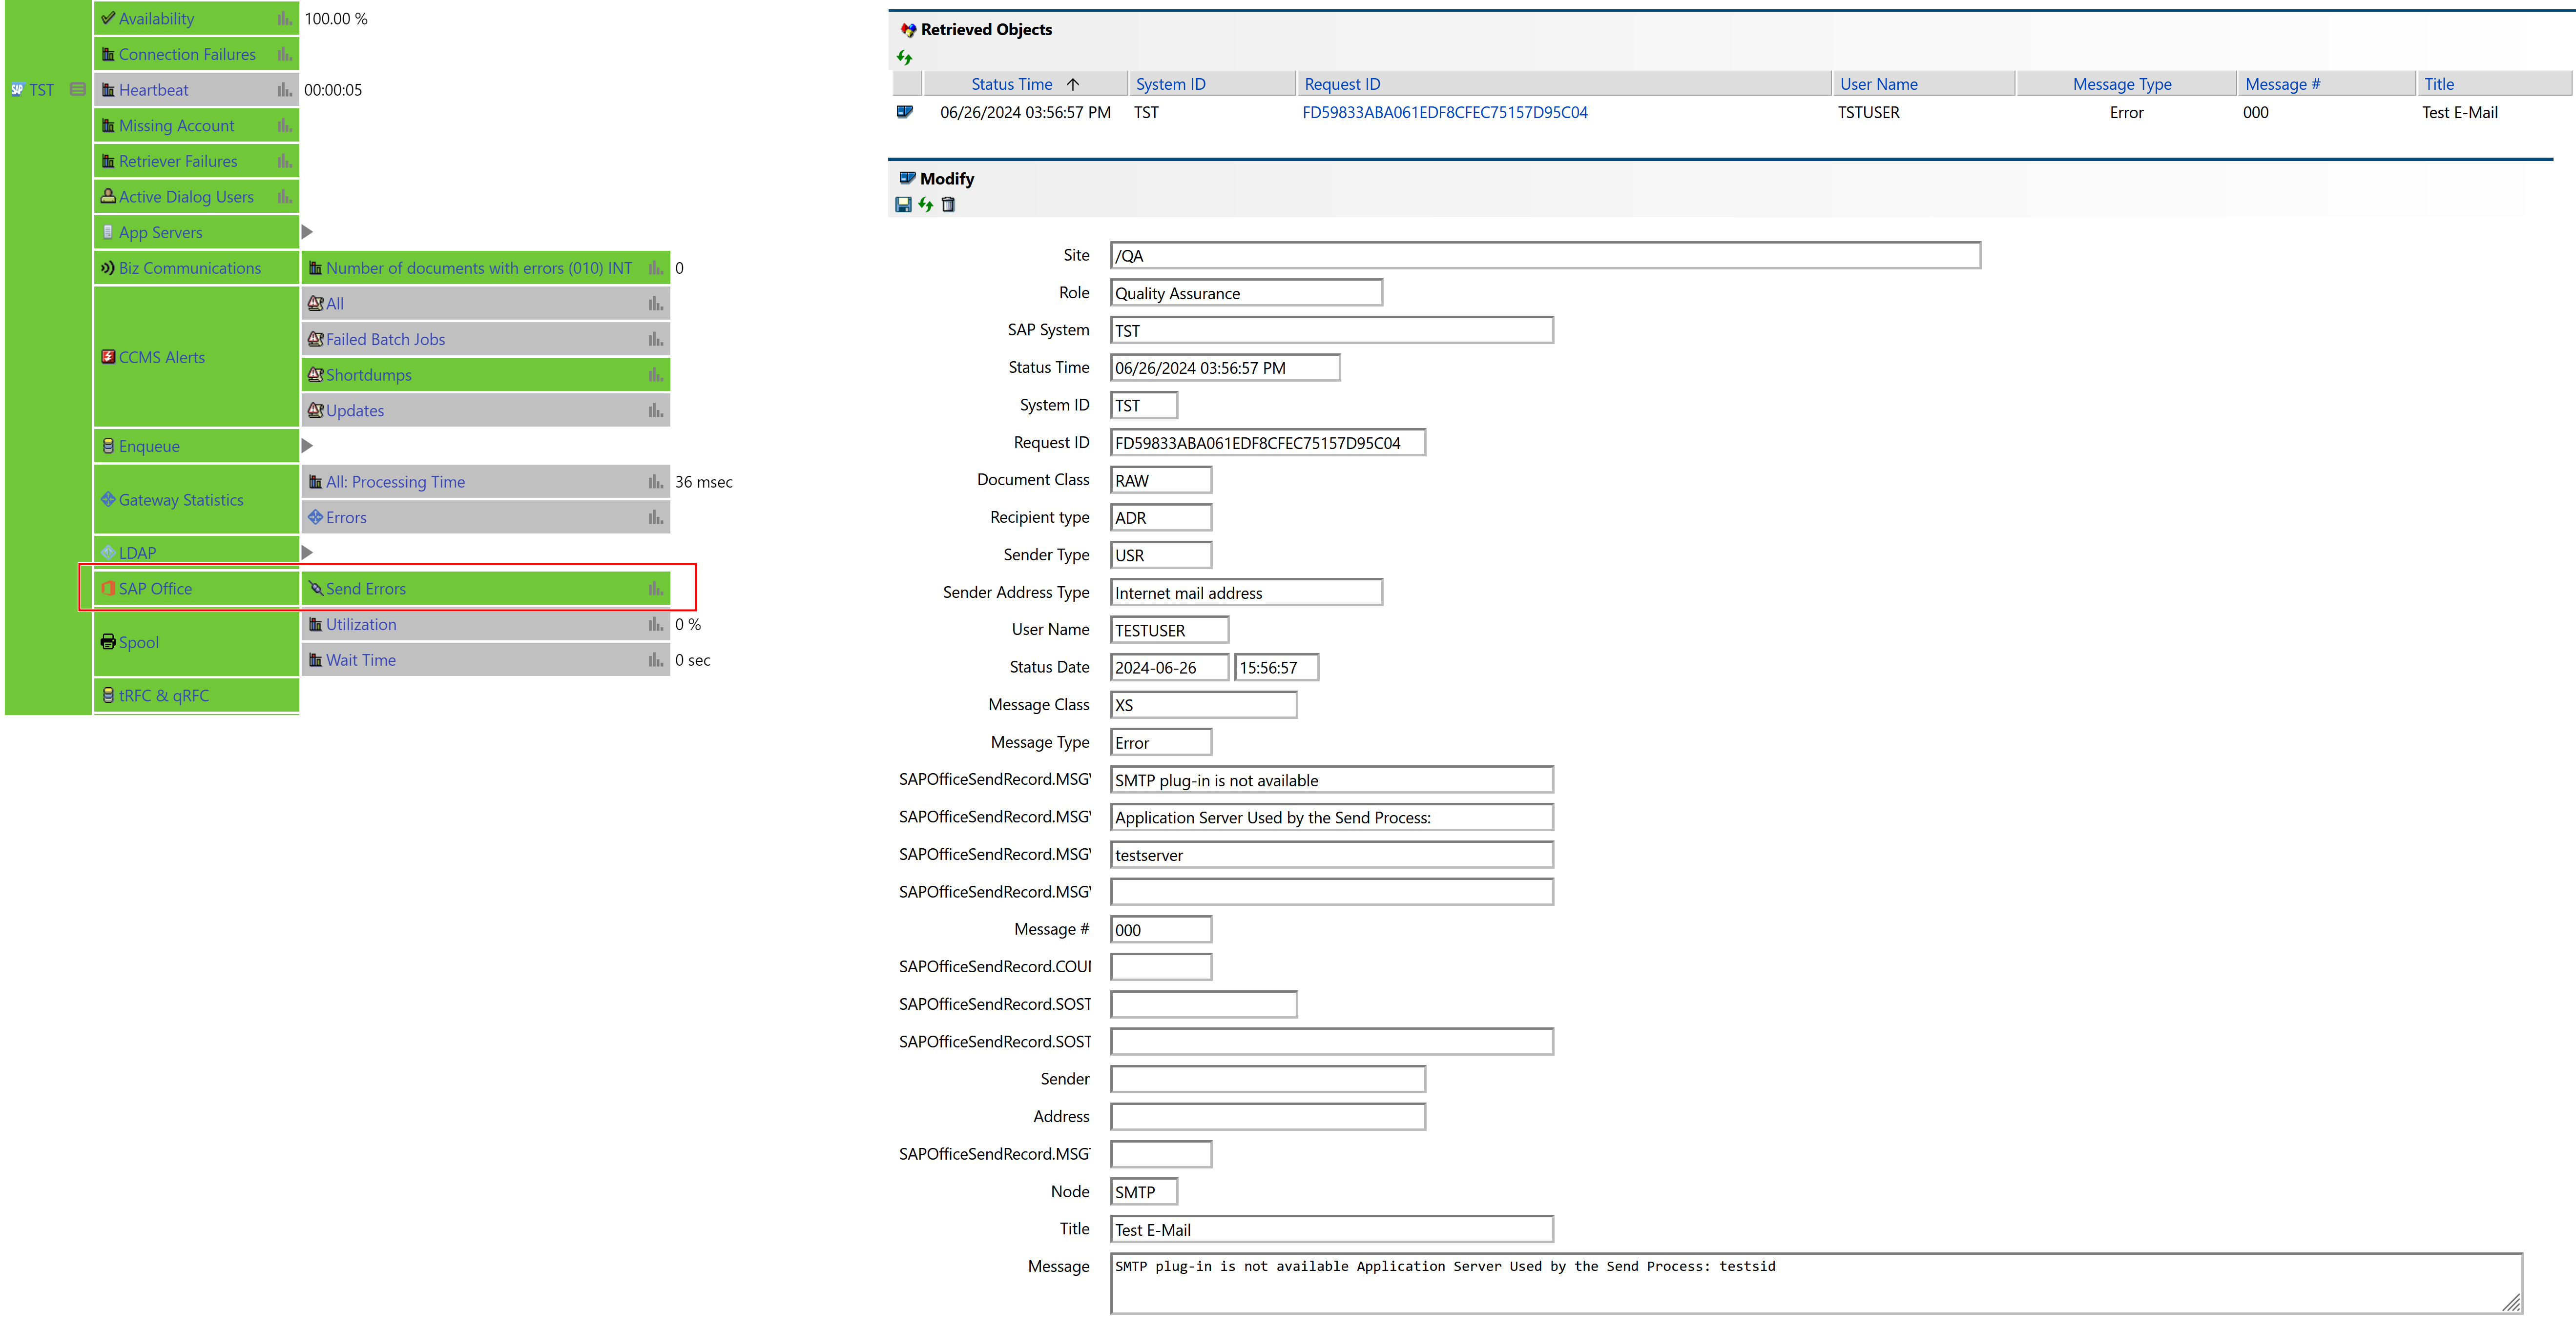Image resolution: width=2576 pixels, height=1330 pixels.
Task: Open the Shortdumps link
Action: pyautogui.click(x=368, y=375)
